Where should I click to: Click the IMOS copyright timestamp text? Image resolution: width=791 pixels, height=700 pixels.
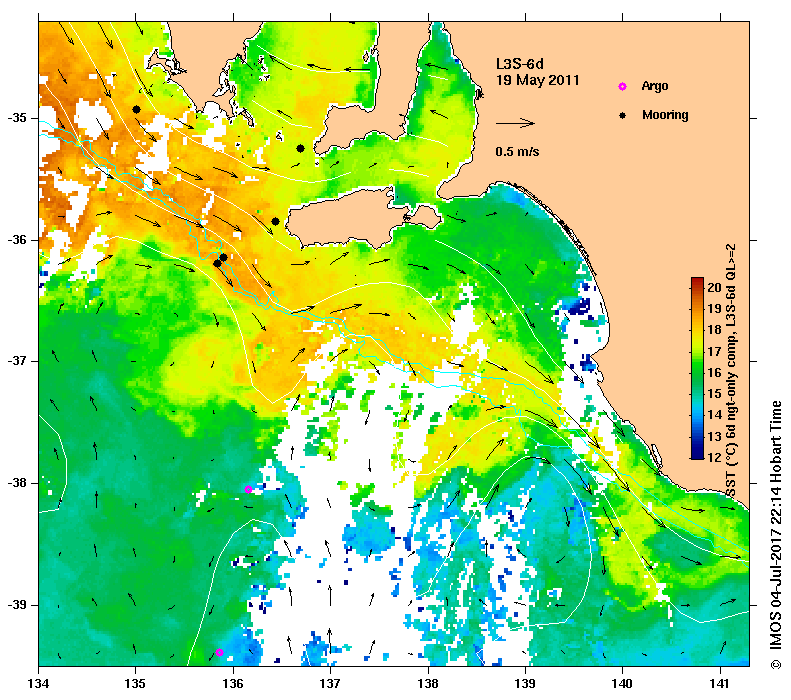(x=776, y=535)
